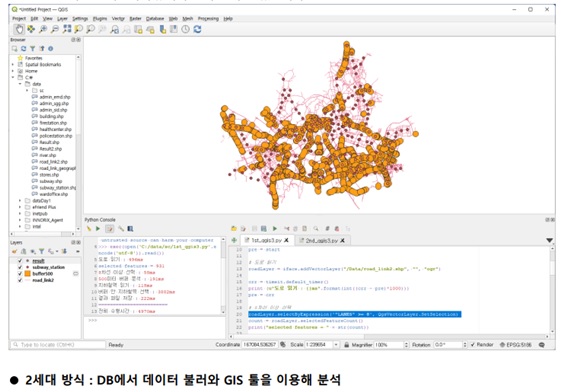Uncheck the subway_station layer visibility
Screen dimensions: 567x392
coord(20,267)
